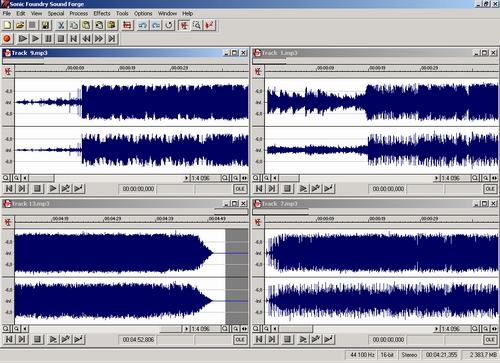
Task: Select the Magnify tool in main toolbar
Action: click(197, 25)
